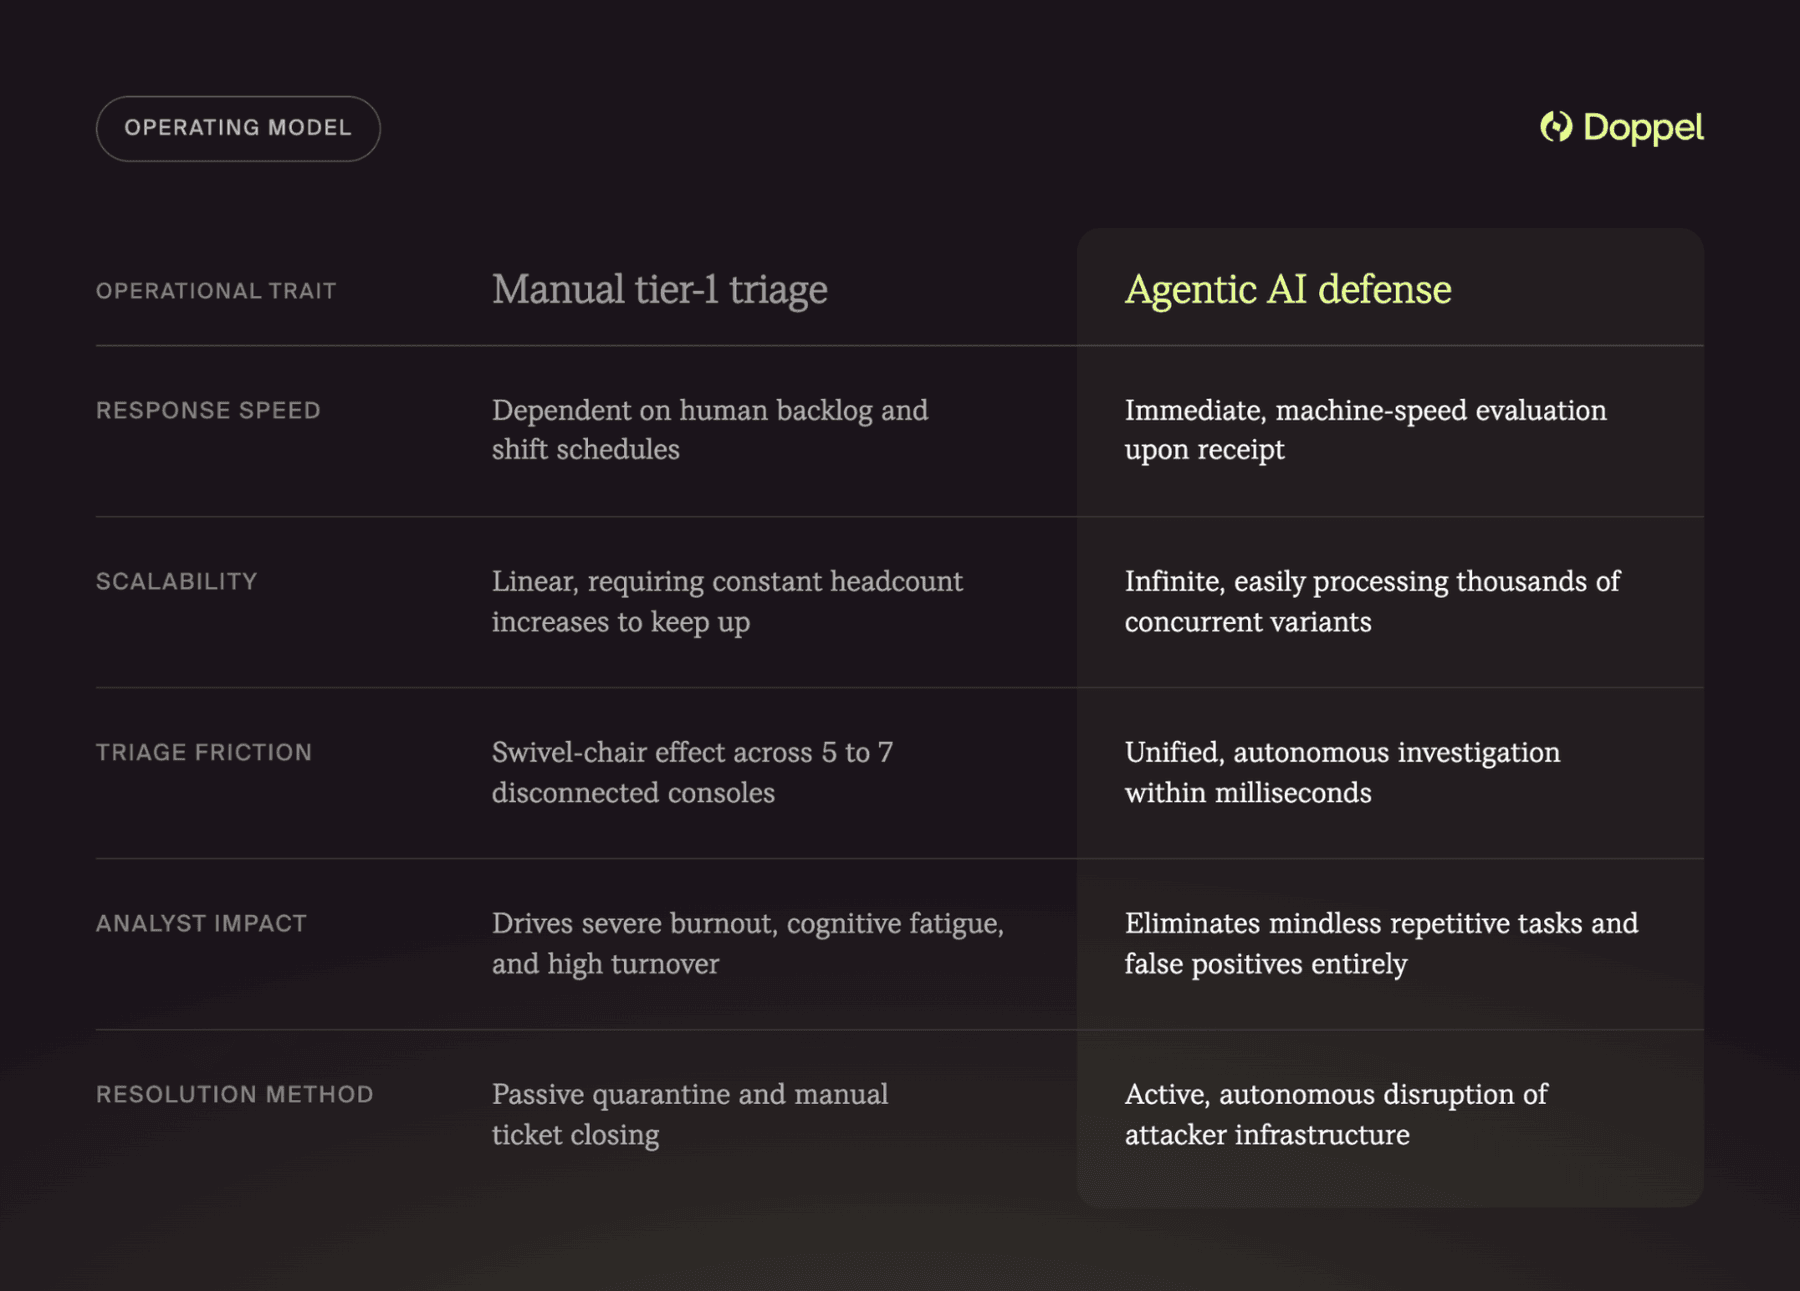The image size is (1800, 1291).
Task: Click 'Unified, autonomous investigation within milliseconds'
Action: [1342, 772]
